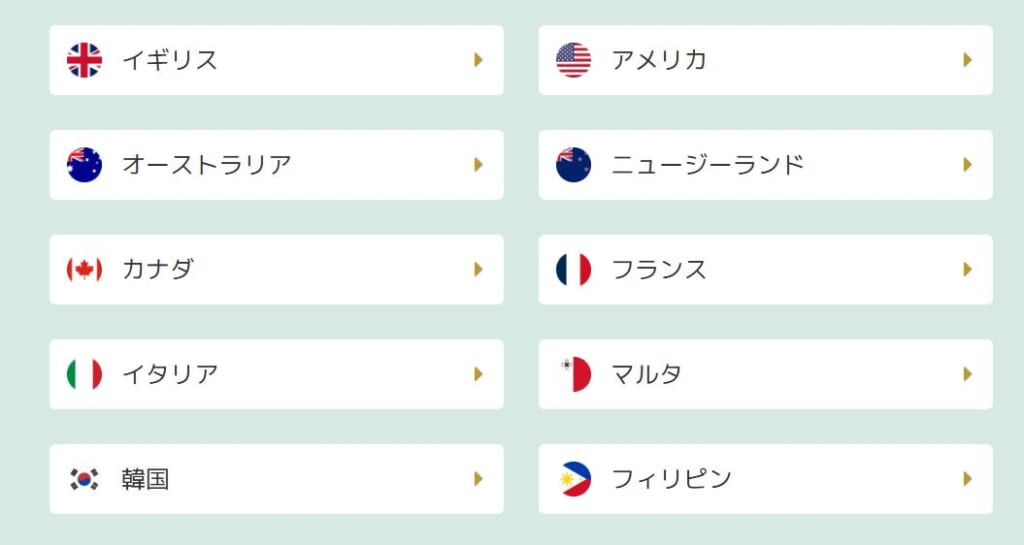Select the フランス text label
1024x545 pixels.
pos(659,269)
